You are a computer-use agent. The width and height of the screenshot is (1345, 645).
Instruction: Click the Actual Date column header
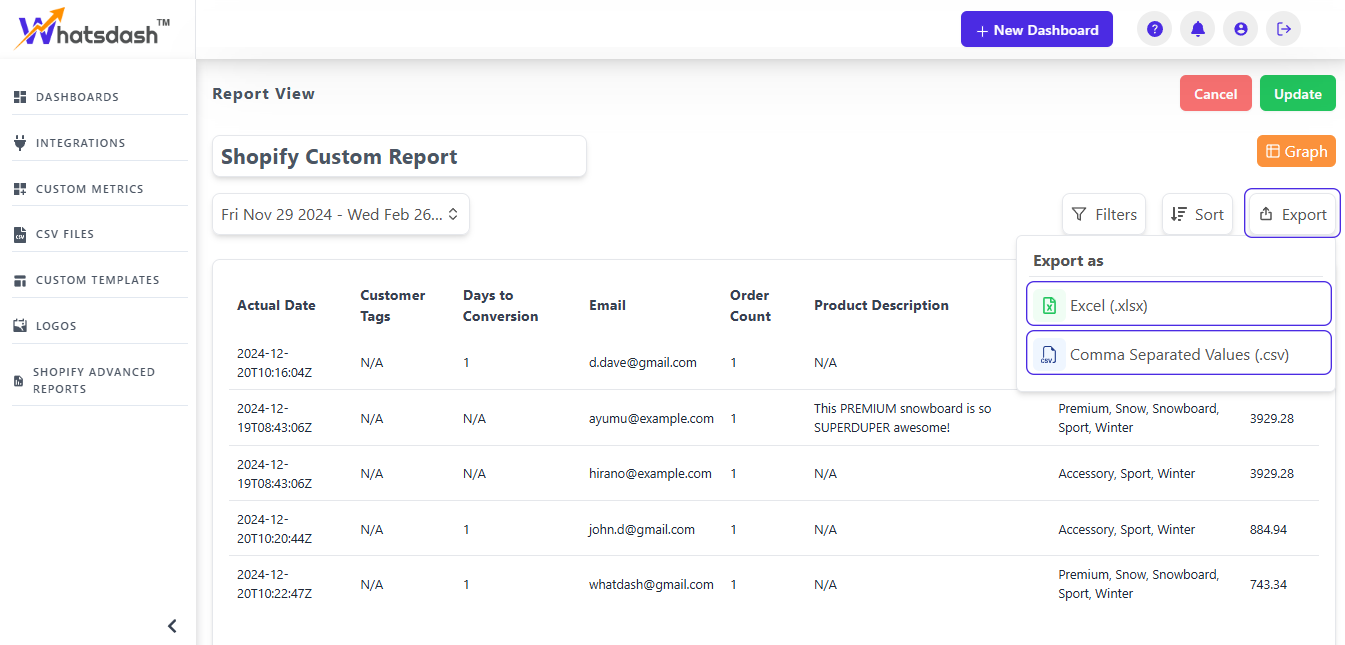point(276,306)
